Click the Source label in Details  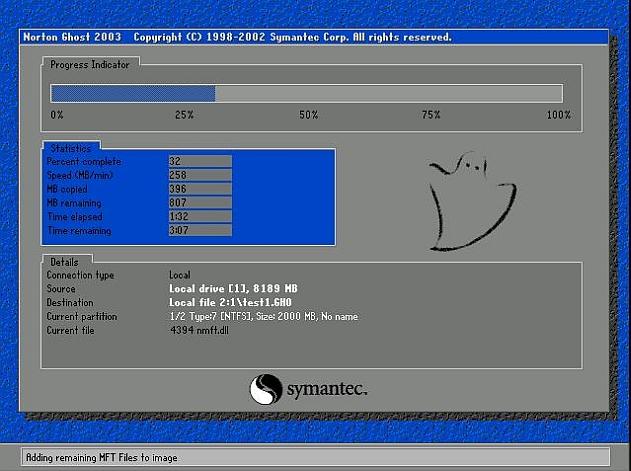pyautogui.click(x=61, y=289)
